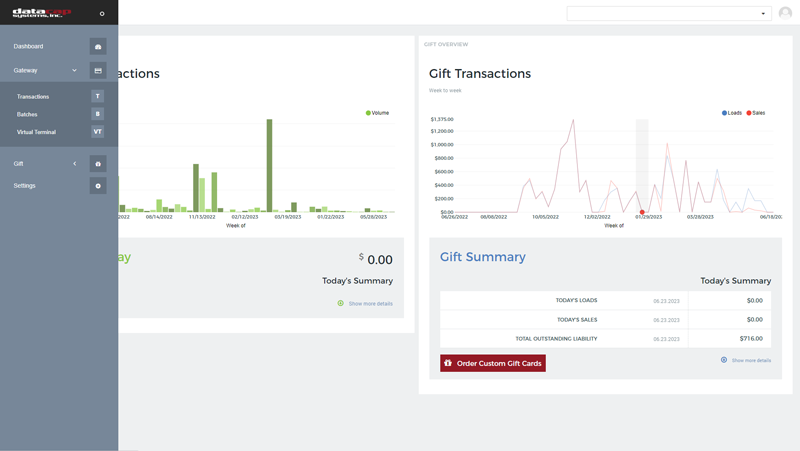This screenshot has height=451, width=800.
Task: Open the Transactions menu item
Action: click(33, 97)
